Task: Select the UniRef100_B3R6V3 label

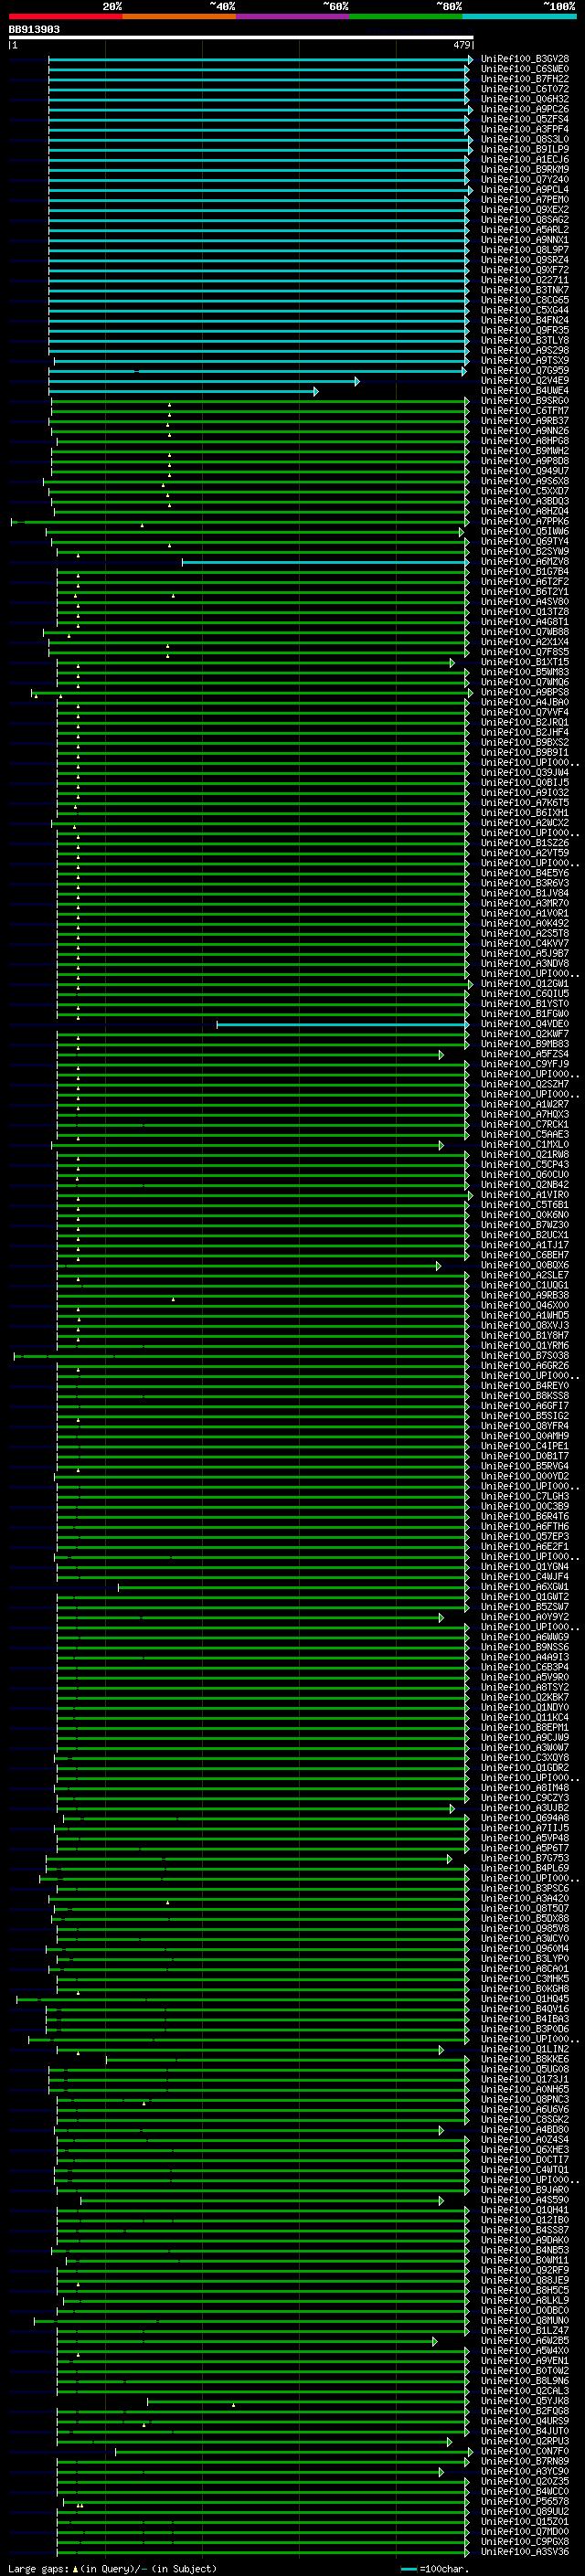Action: (525, 884)
